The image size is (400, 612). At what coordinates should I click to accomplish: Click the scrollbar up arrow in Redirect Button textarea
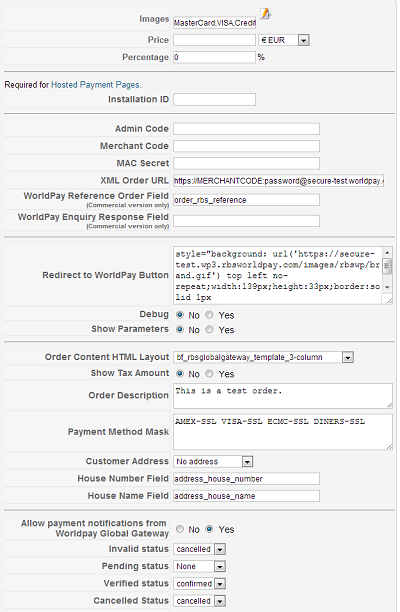click(387, 253)
